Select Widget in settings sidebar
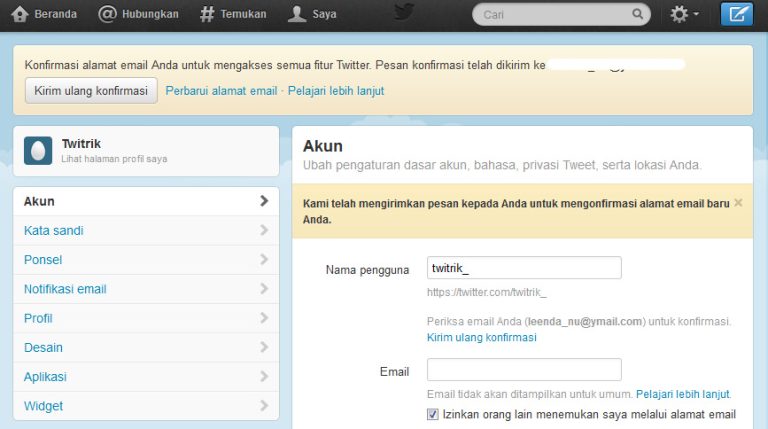This screenshot has height=429, width=768. point(146,405)
